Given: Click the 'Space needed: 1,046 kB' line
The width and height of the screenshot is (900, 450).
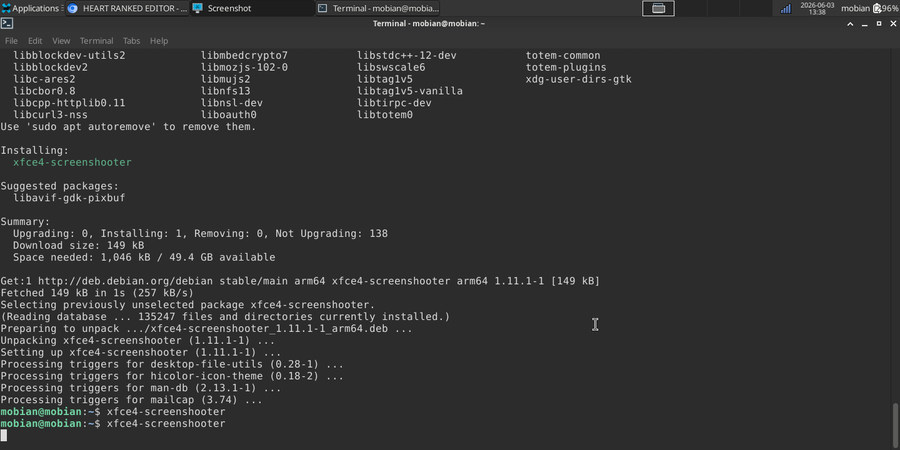Looking at the screenshot, I should pyautogui.click(x=144, y=258).
